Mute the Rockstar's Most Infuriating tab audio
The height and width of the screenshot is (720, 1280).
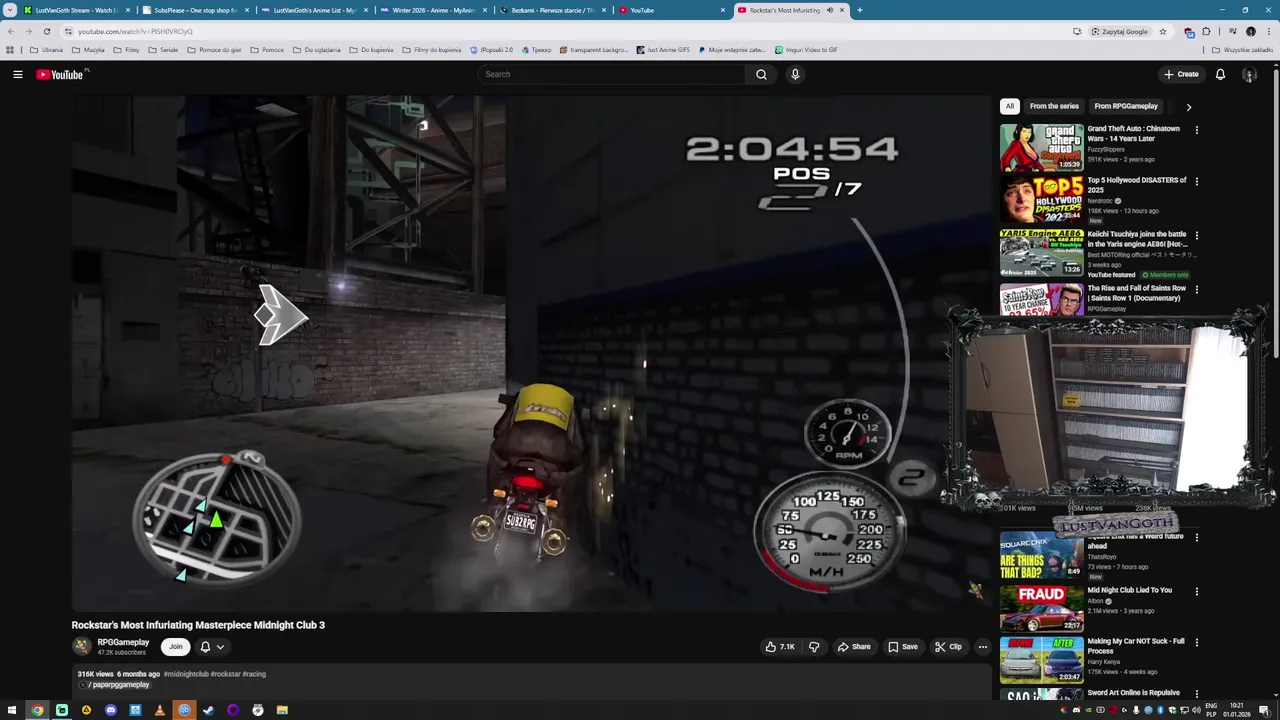829,10
